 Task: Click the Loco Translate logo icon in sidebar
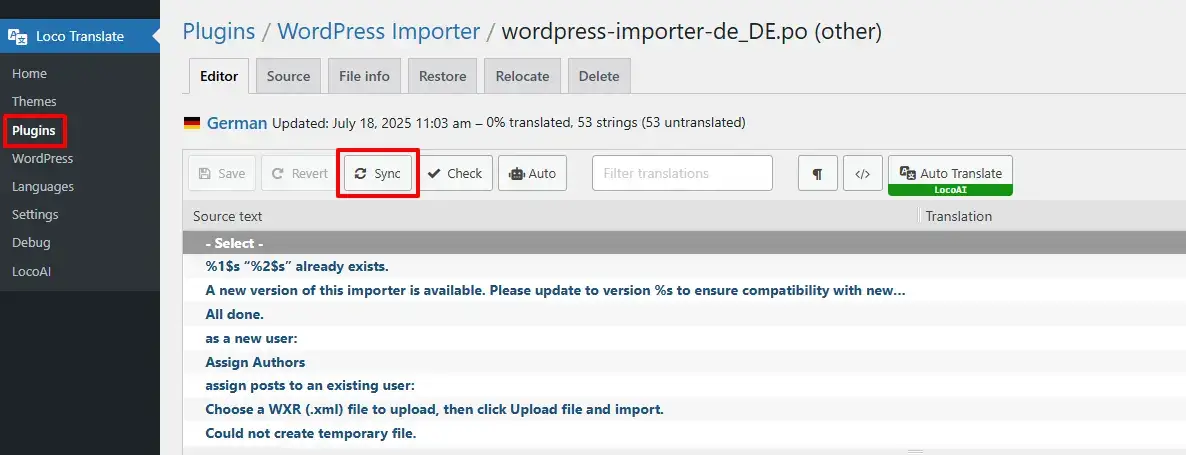[17, 36]
